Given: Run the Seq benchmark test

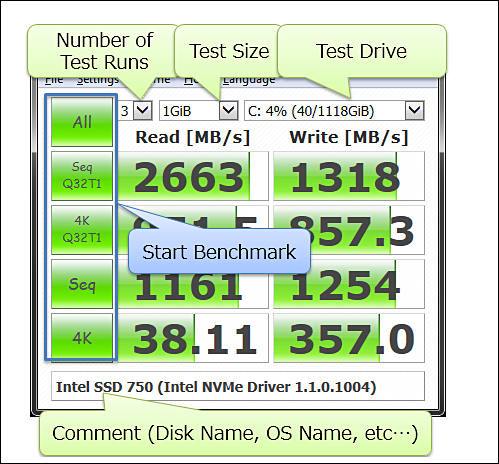Looking at the screenshot, I should 82,284.
